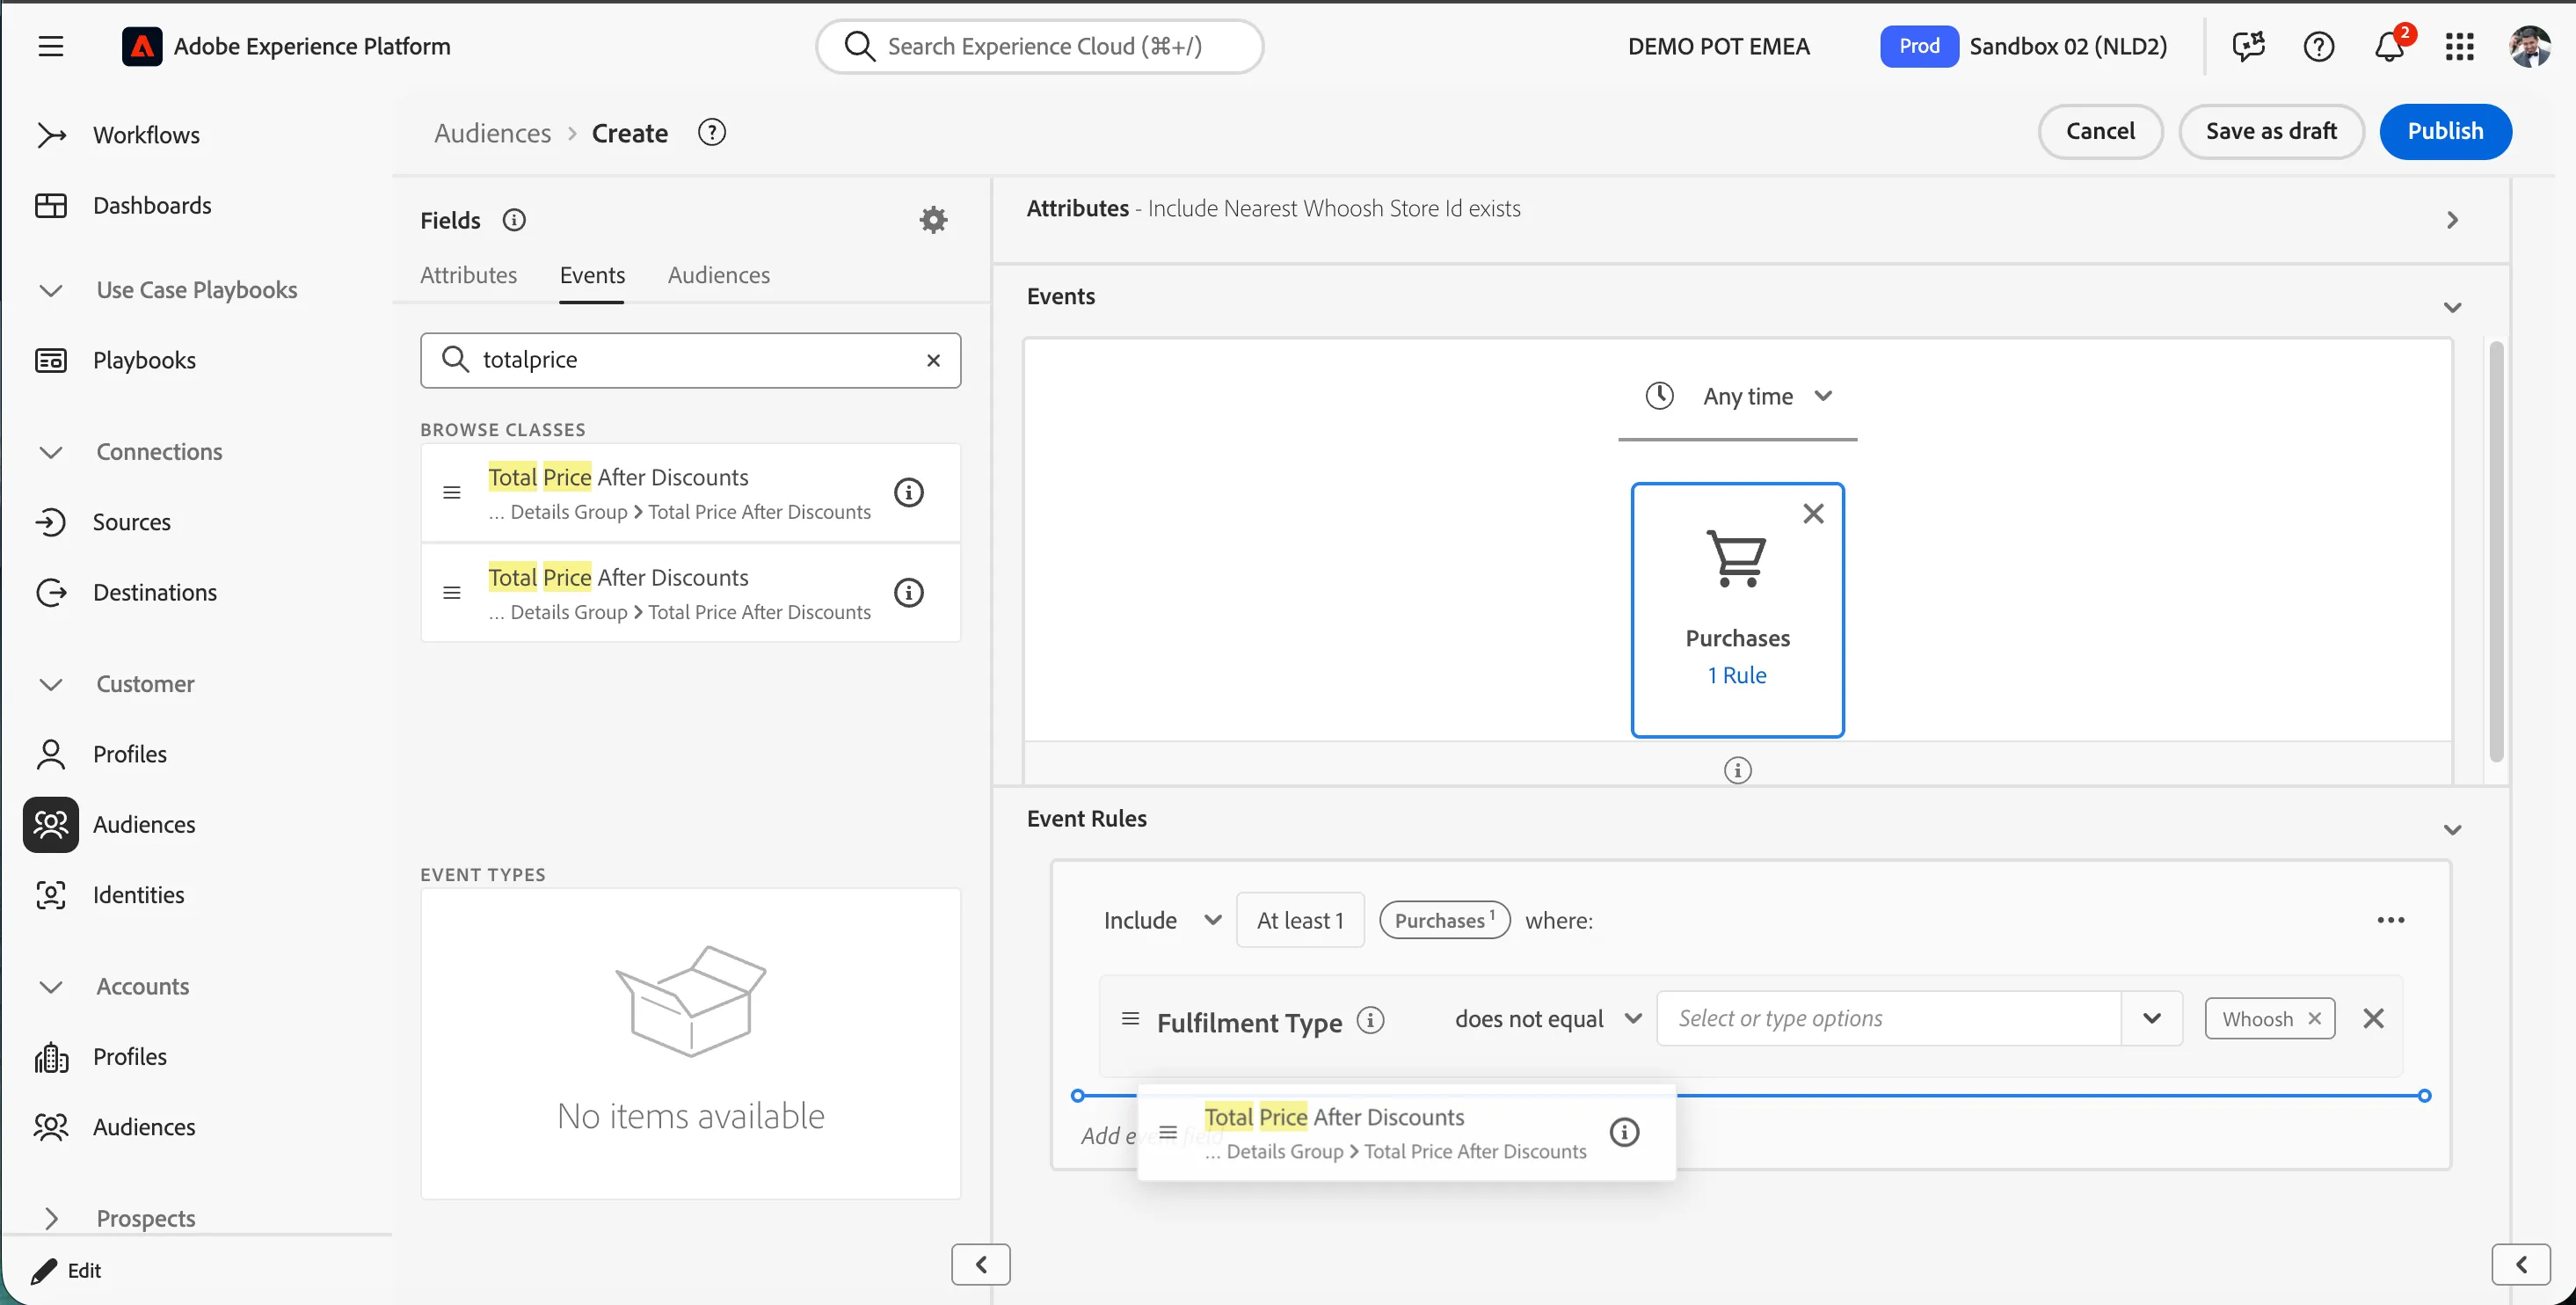2576x1305 pixels.
Task: Open the Any time dropdown
Action: click(x=1738, y=396)
